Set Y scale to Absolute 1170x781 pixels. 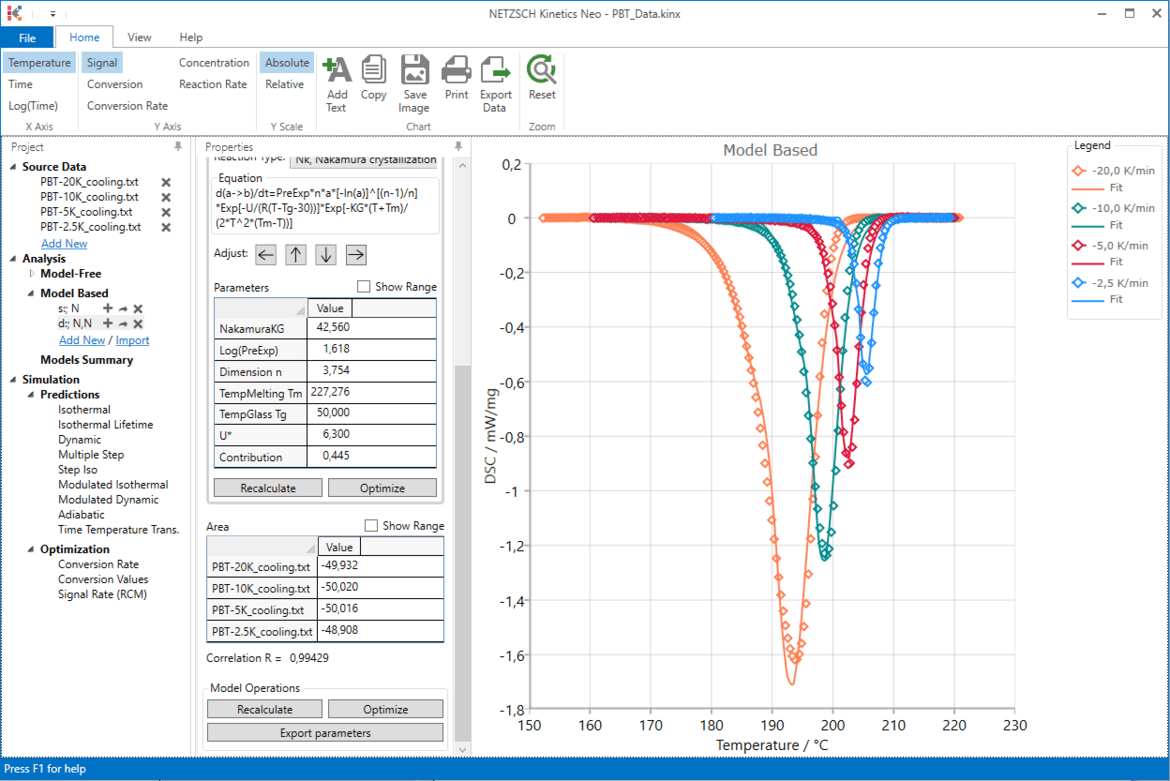click(287, 63)
